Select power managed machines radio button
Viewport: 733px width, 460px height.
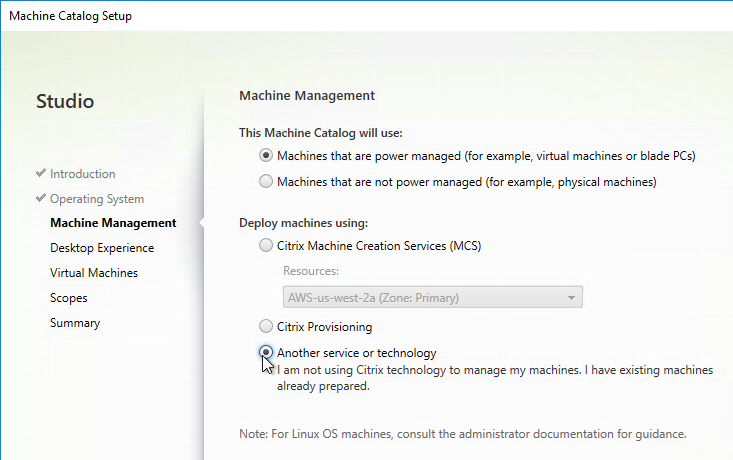point(266,155)
